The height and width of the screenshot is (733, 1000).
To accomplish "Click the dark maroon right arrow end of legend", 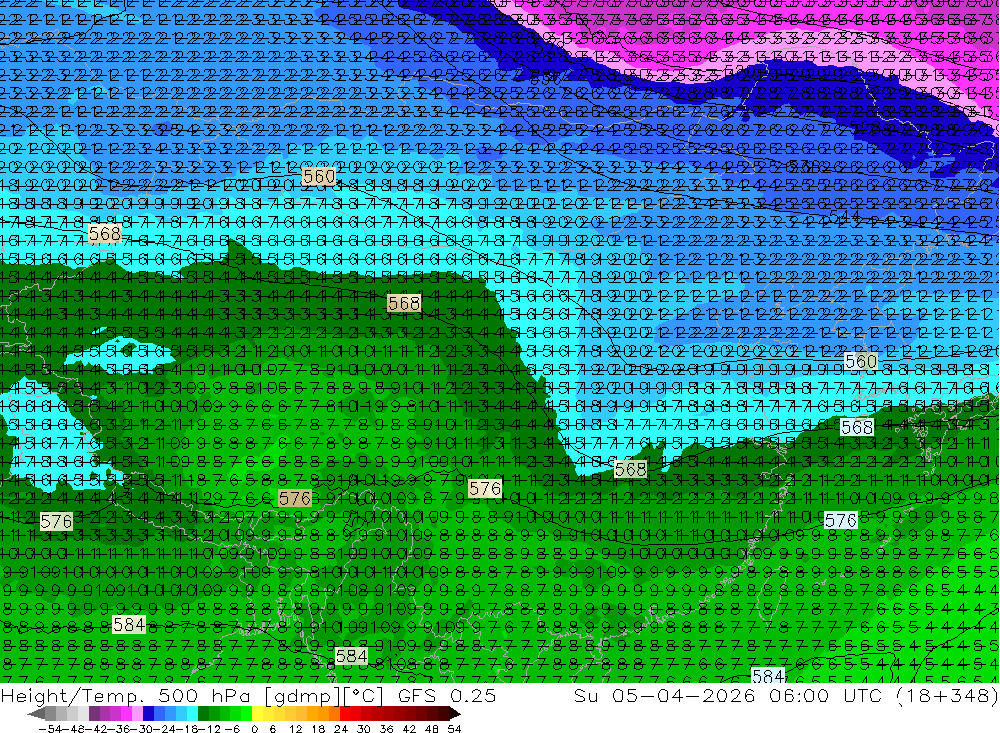I will pyautogui.click(x=455, y=714).
